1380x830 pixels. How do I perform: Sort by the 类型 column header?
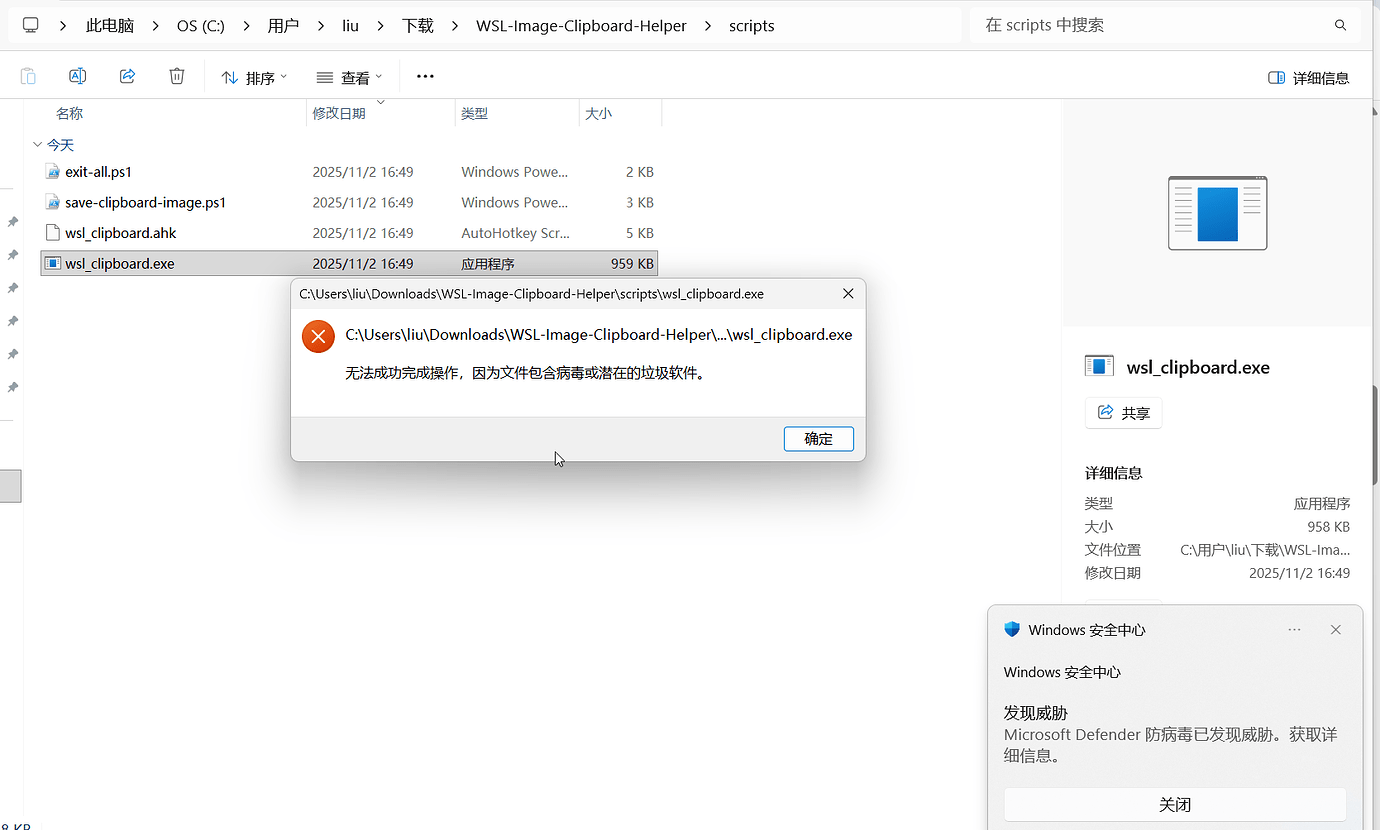(474, 113)
